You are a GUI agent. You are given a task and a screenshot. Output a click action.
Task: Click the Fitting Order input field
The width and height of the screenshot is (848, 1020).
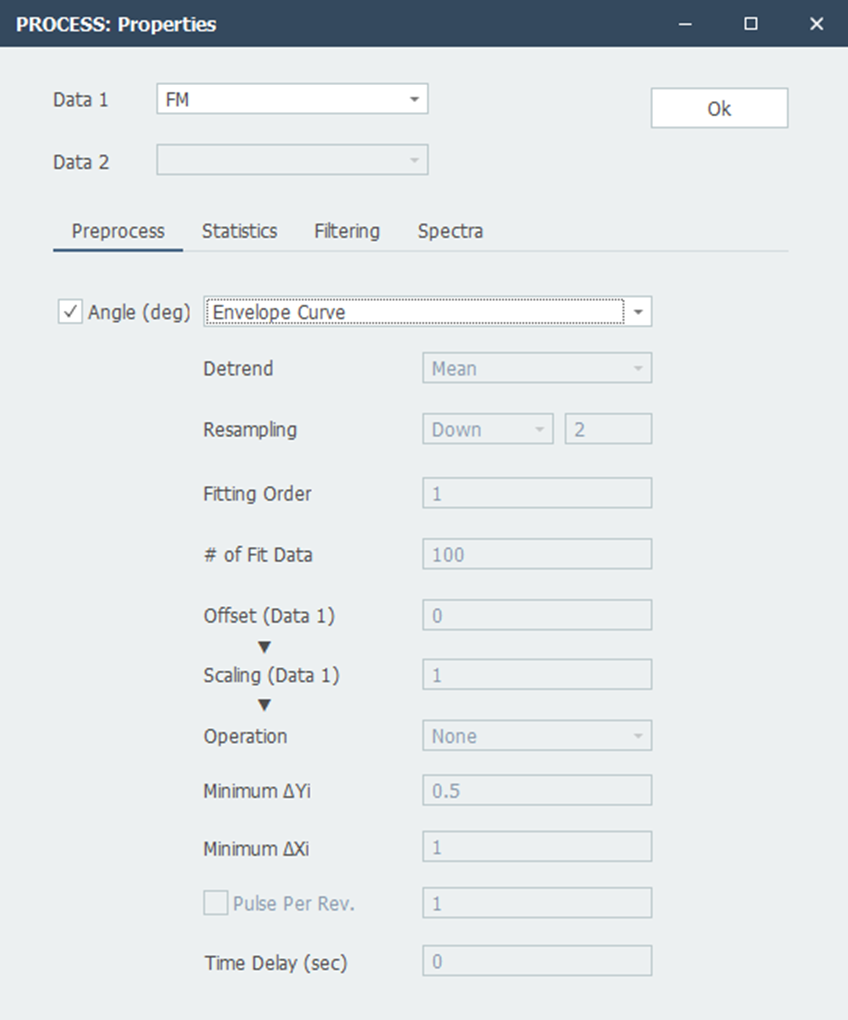pyautogui.click(x=537, y=493)
